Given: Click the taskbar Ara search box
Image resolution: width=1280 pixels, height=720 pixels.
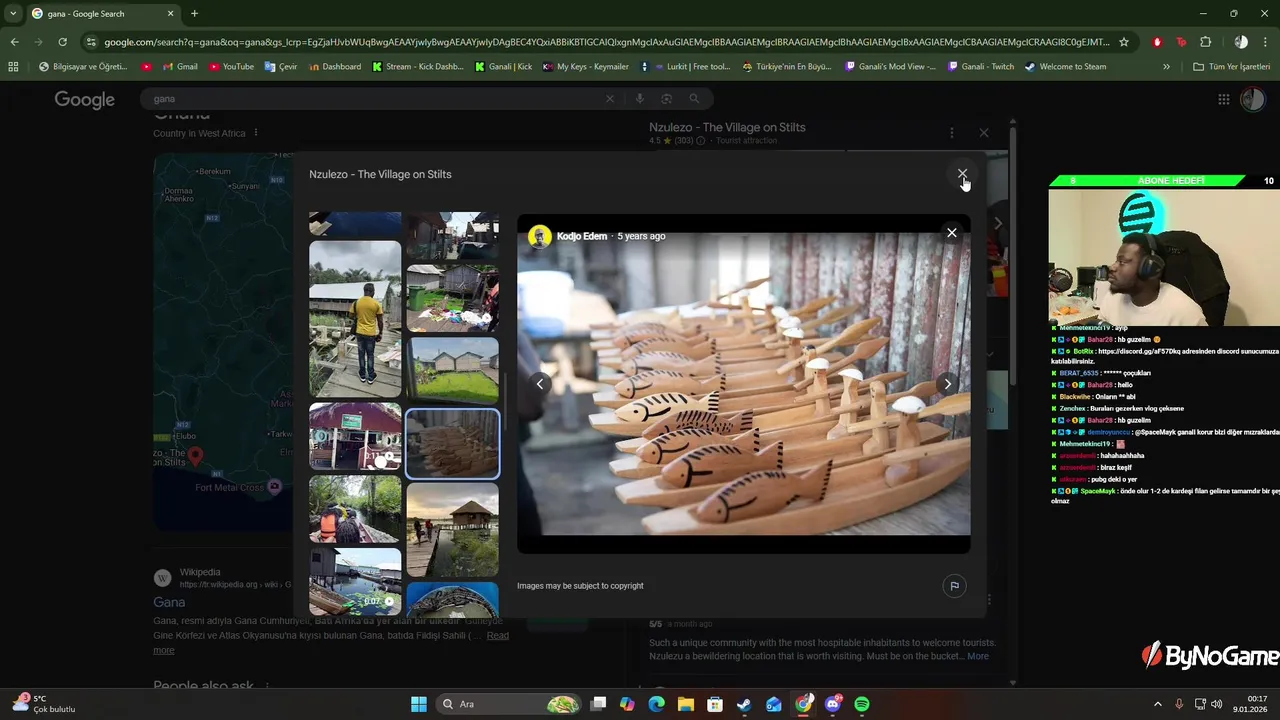Looking at the screenshot, I should point(509,704).
